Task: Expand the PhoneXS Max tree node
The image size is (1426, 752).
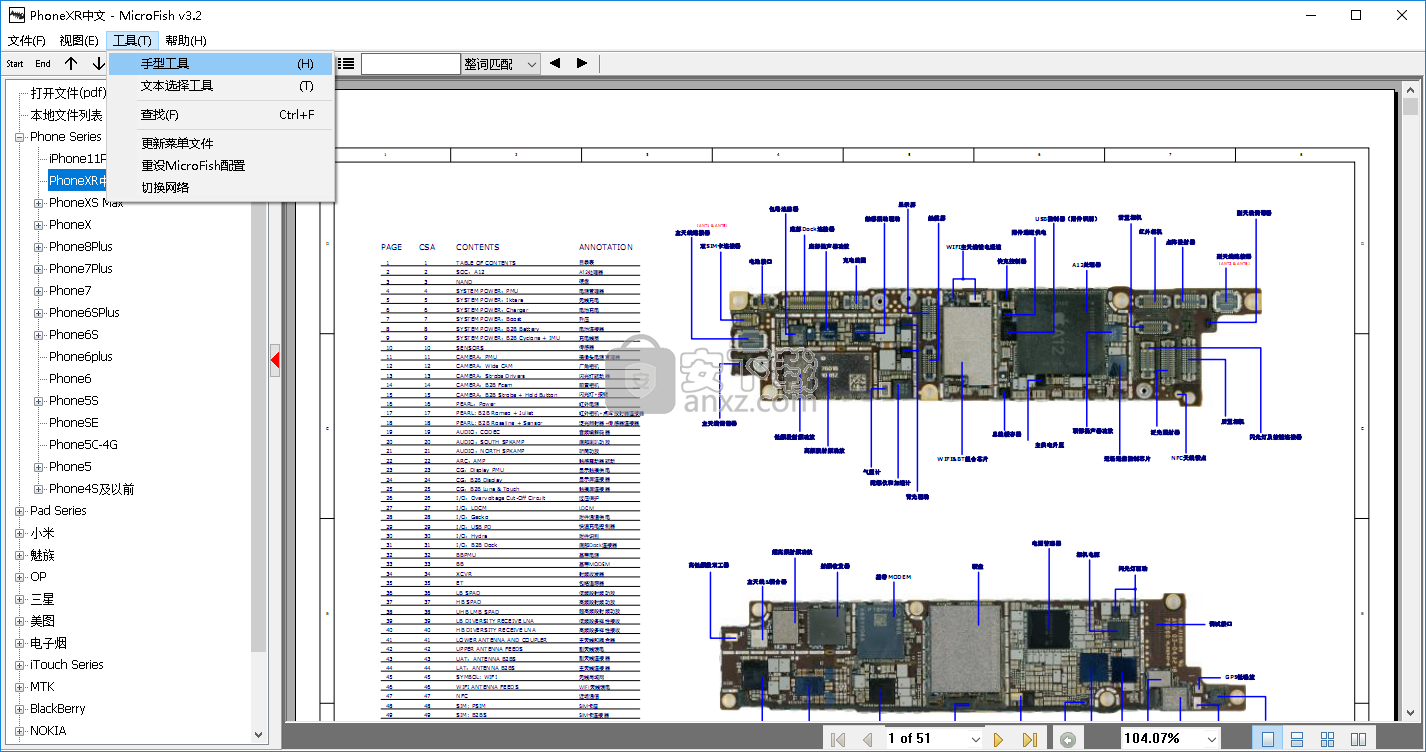Action: (39, 203)
